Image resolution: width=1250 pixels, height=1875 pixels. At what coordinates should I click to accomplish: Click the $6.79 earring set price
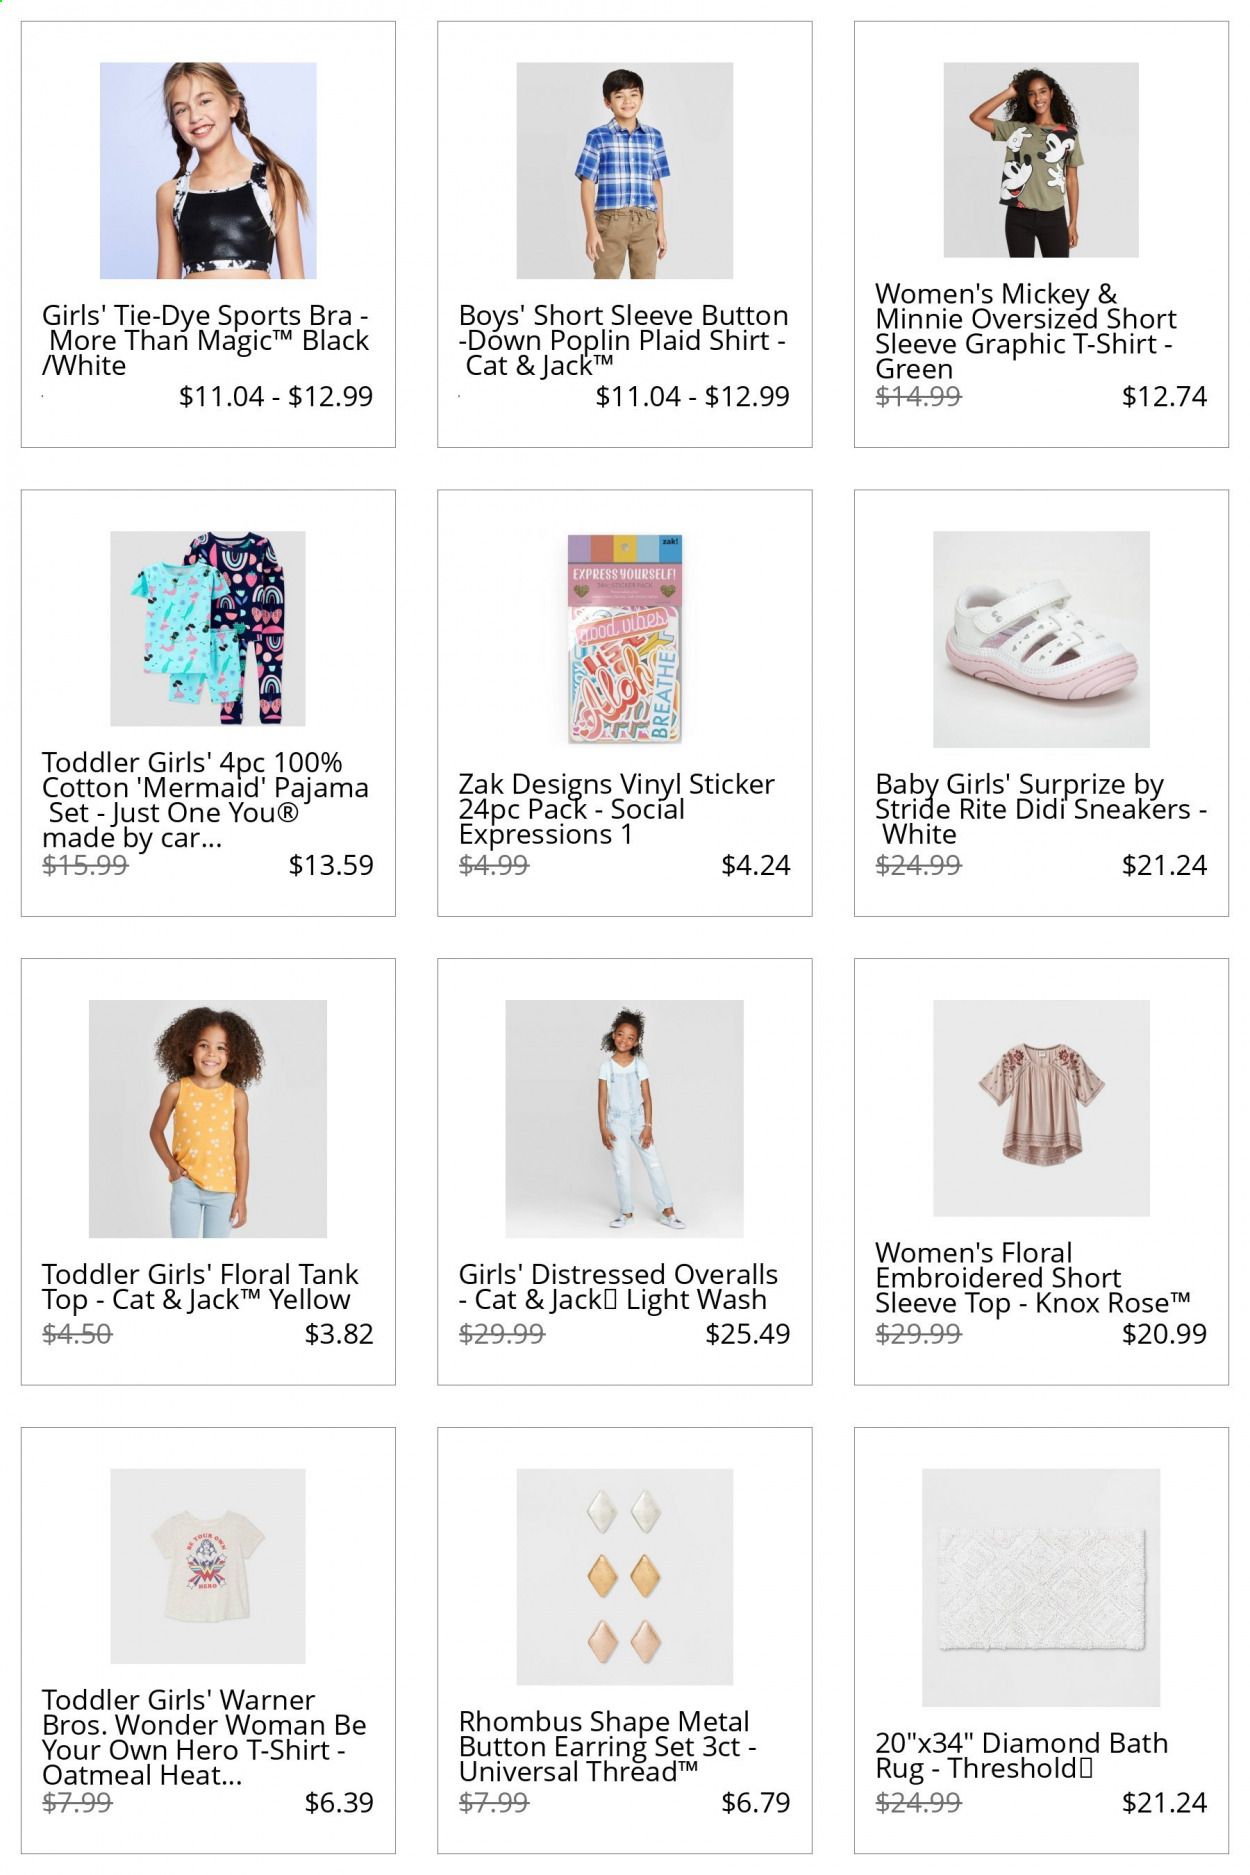coord(755,1802)
